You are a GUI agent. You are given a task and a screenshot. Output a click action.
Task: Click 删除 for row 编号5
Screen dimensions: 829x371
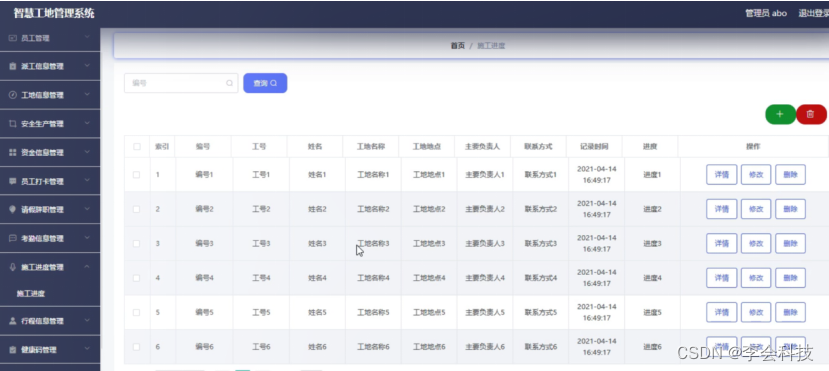790,312
